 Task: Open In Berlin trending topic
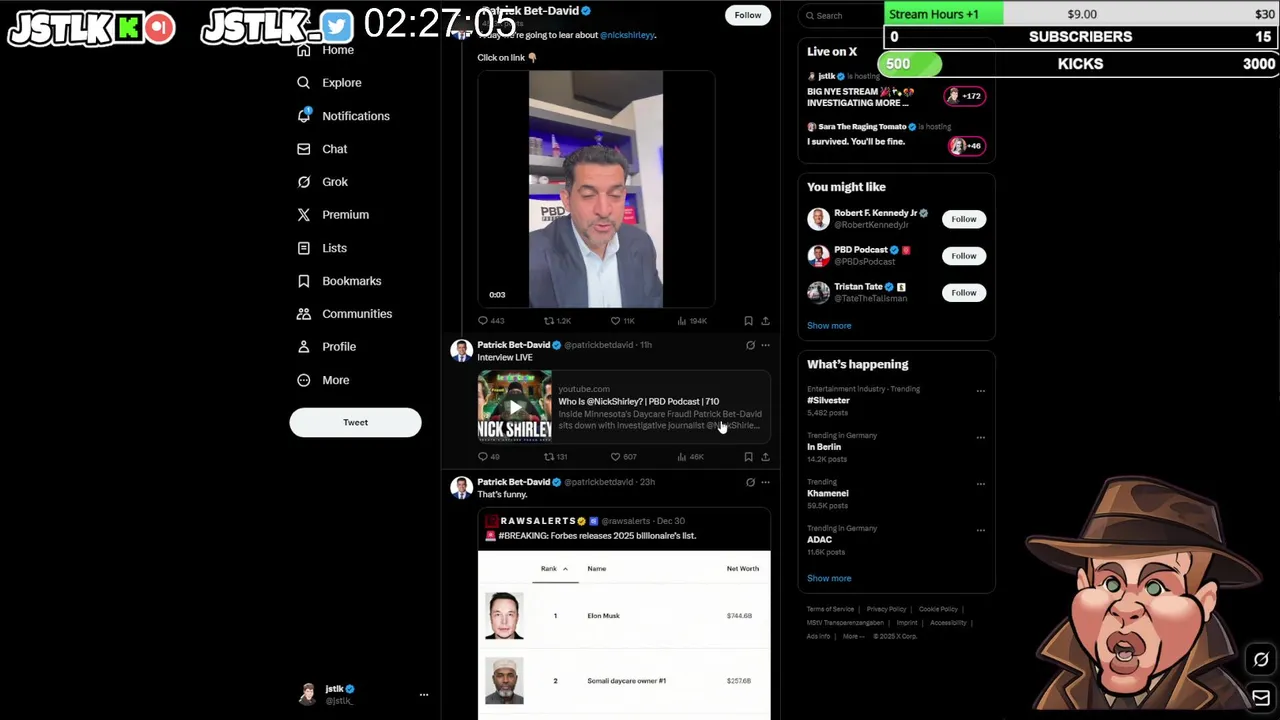(824, 447)
